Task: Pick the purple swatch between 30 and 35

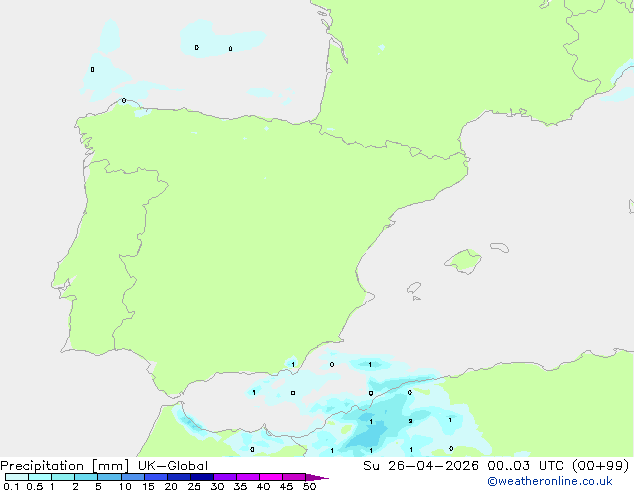Action: tap(224, 477)
